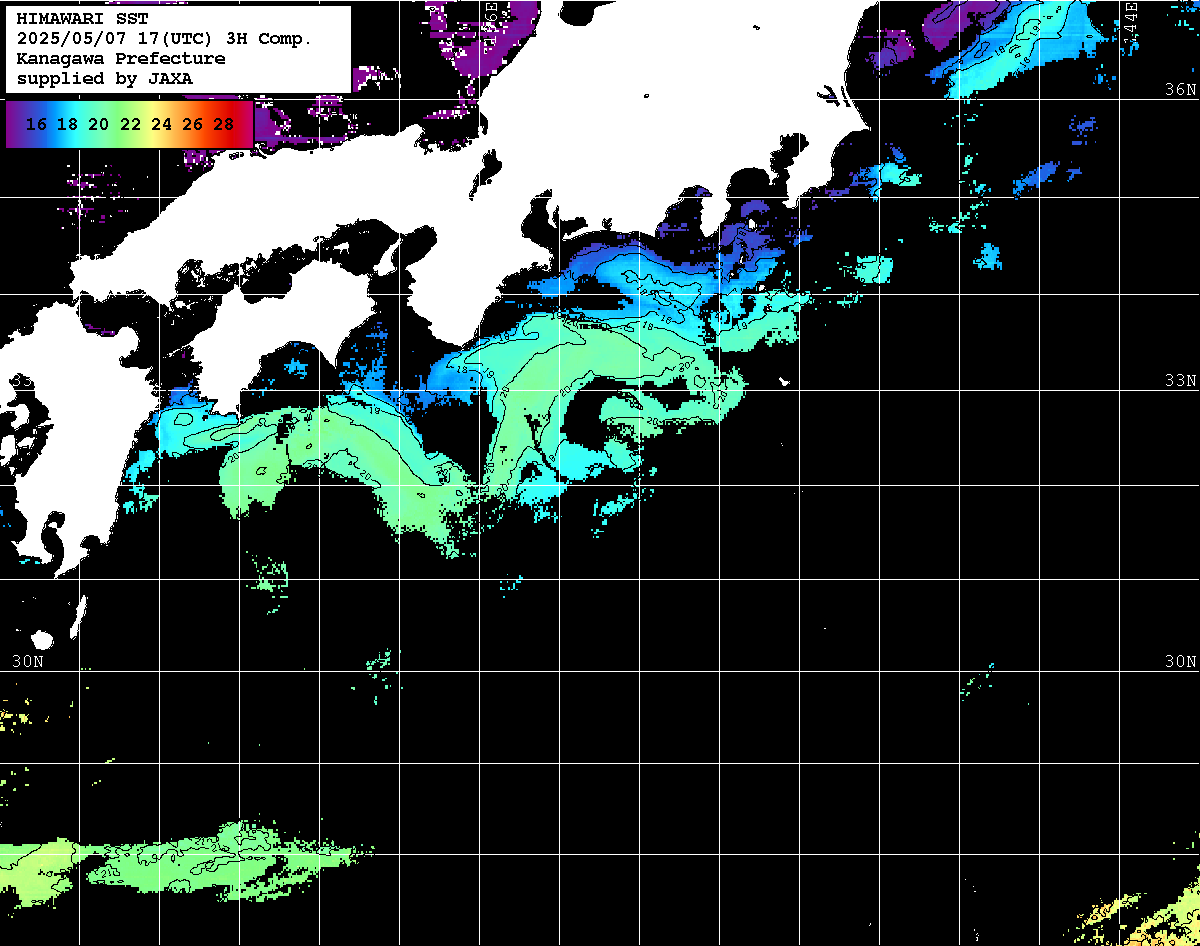Click the "30N" latitude label on left edge
The width and height of the screenshot is (1200, 946).
(28, 662)
